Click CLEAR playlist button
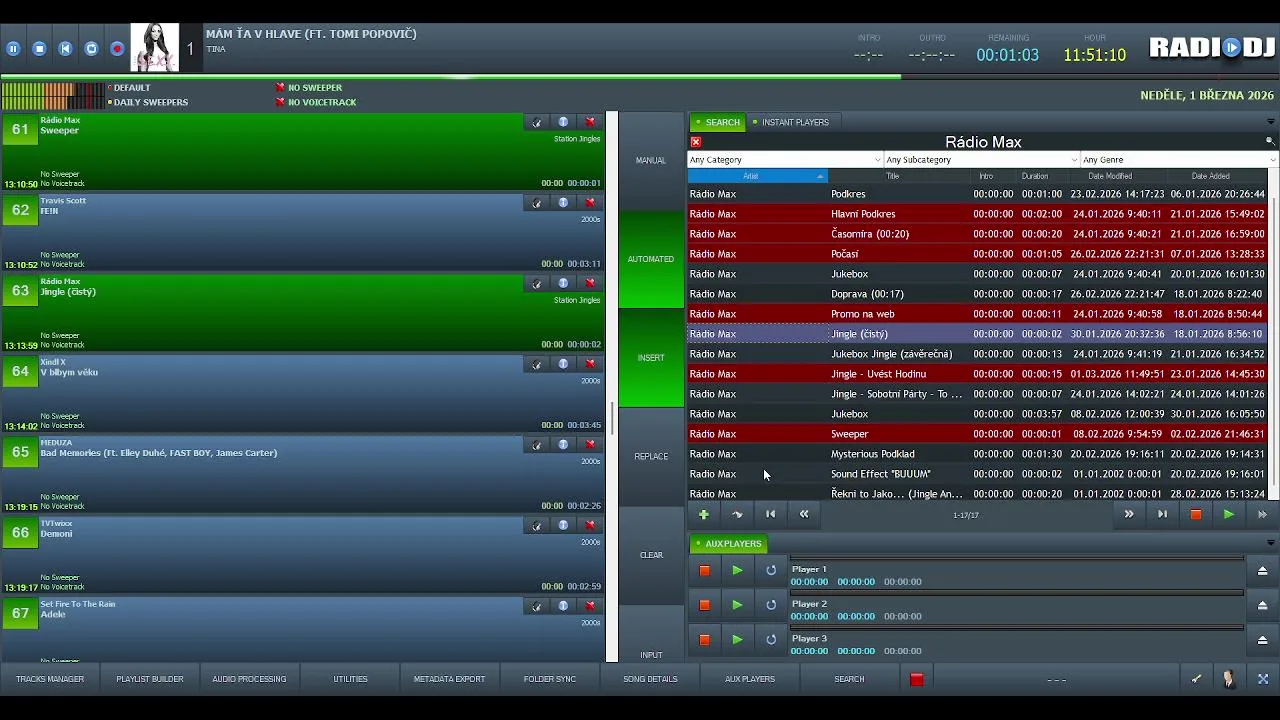 pyautogui.click(x=651, y=555)
